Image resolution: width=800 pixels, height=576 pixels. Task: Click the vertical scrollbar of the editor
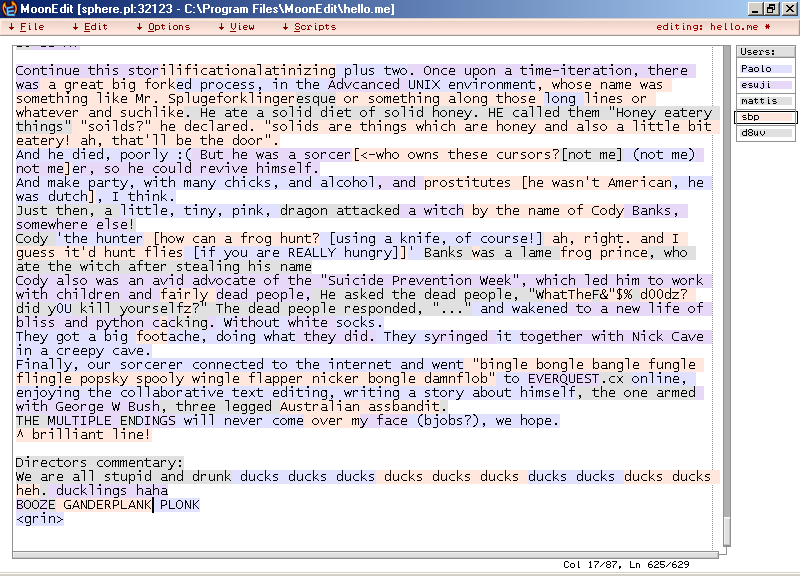pyautogui.click(x=725, y=300)
